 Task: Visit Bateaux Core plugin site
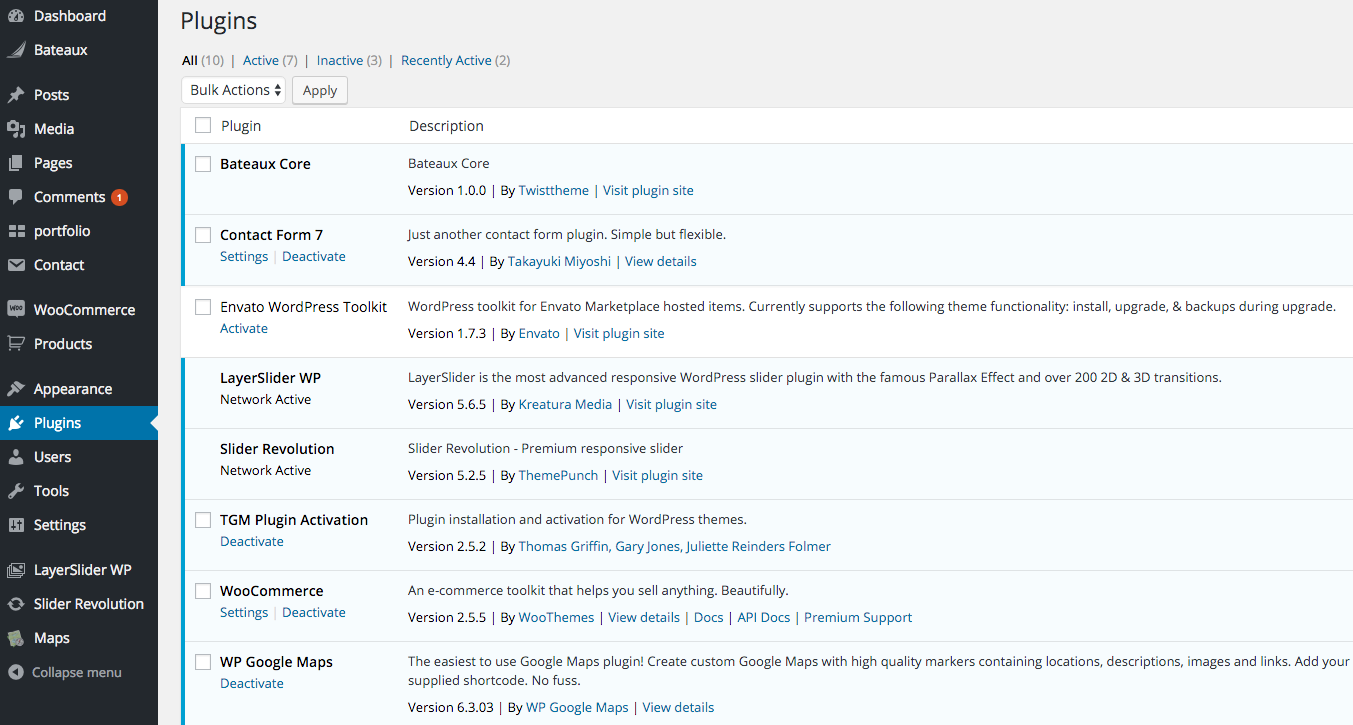point(648,190)
